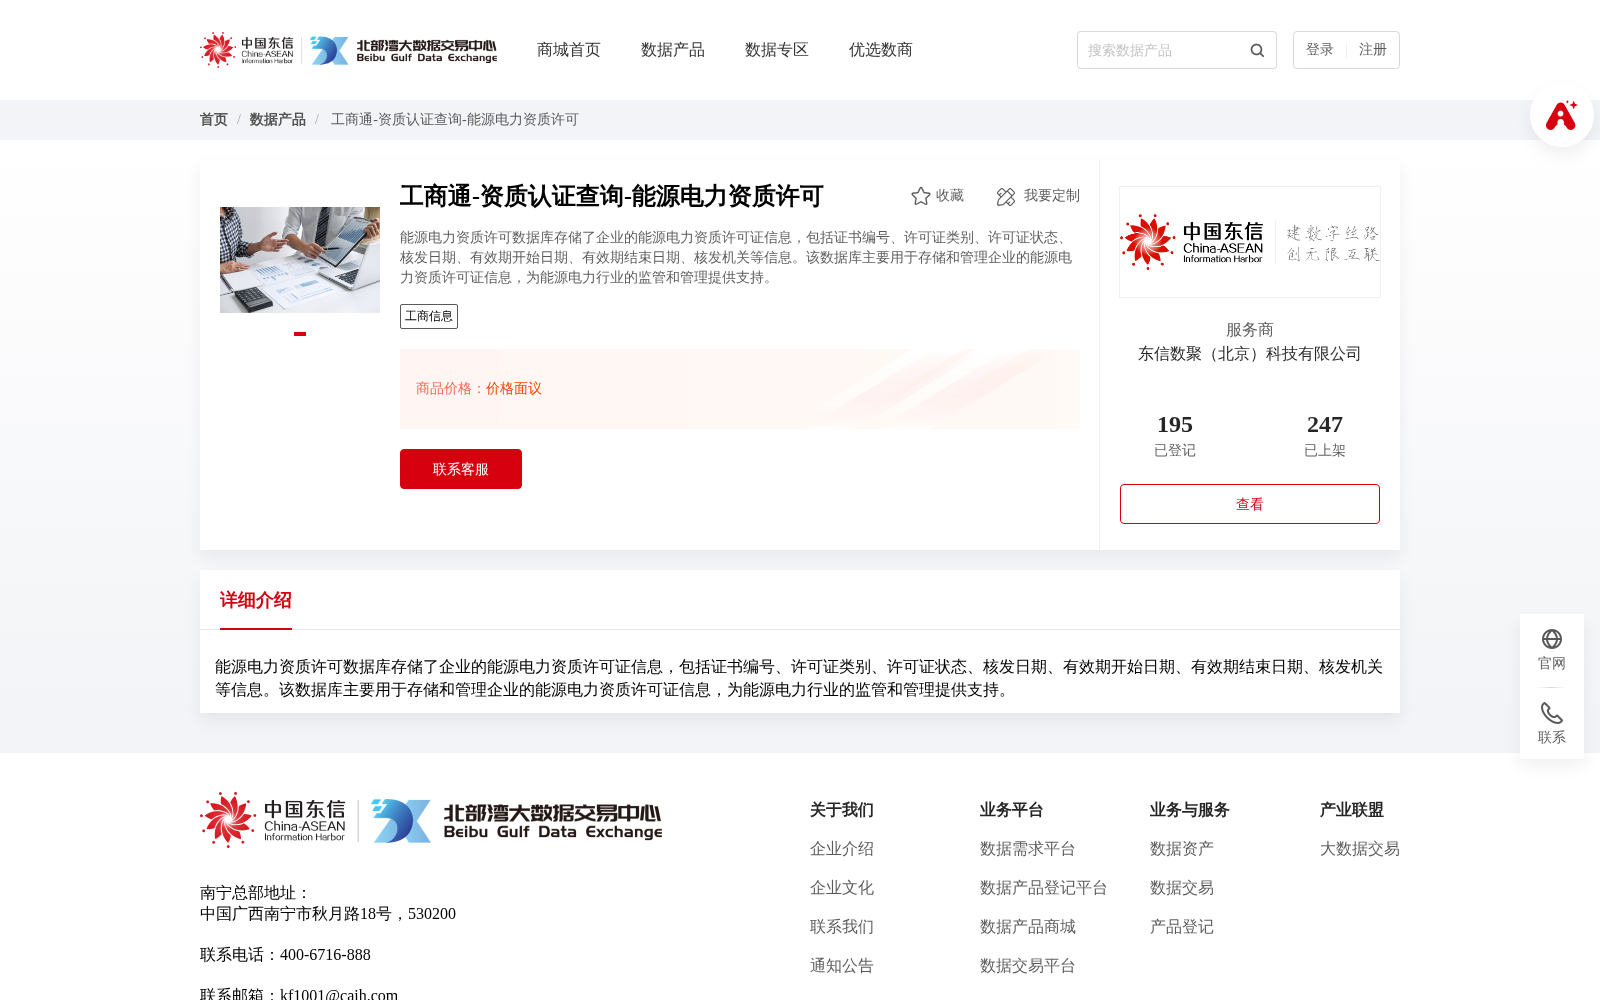The height and width of the screenshot is (1000, 1600).
Task: Select the 详细介绍 tab
Action: coord(256,600)
